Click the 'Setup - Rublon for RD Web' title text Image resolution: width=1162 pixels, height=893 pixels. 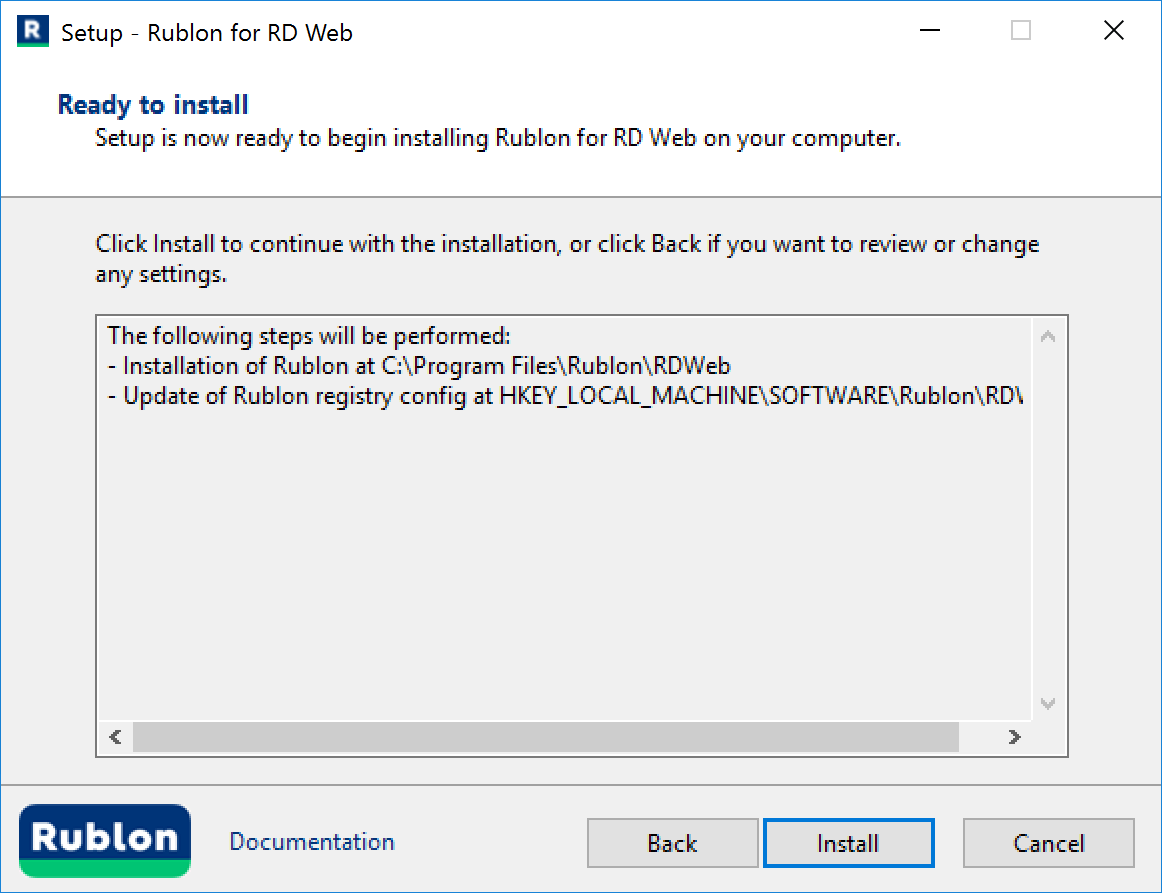click(207, 33)
